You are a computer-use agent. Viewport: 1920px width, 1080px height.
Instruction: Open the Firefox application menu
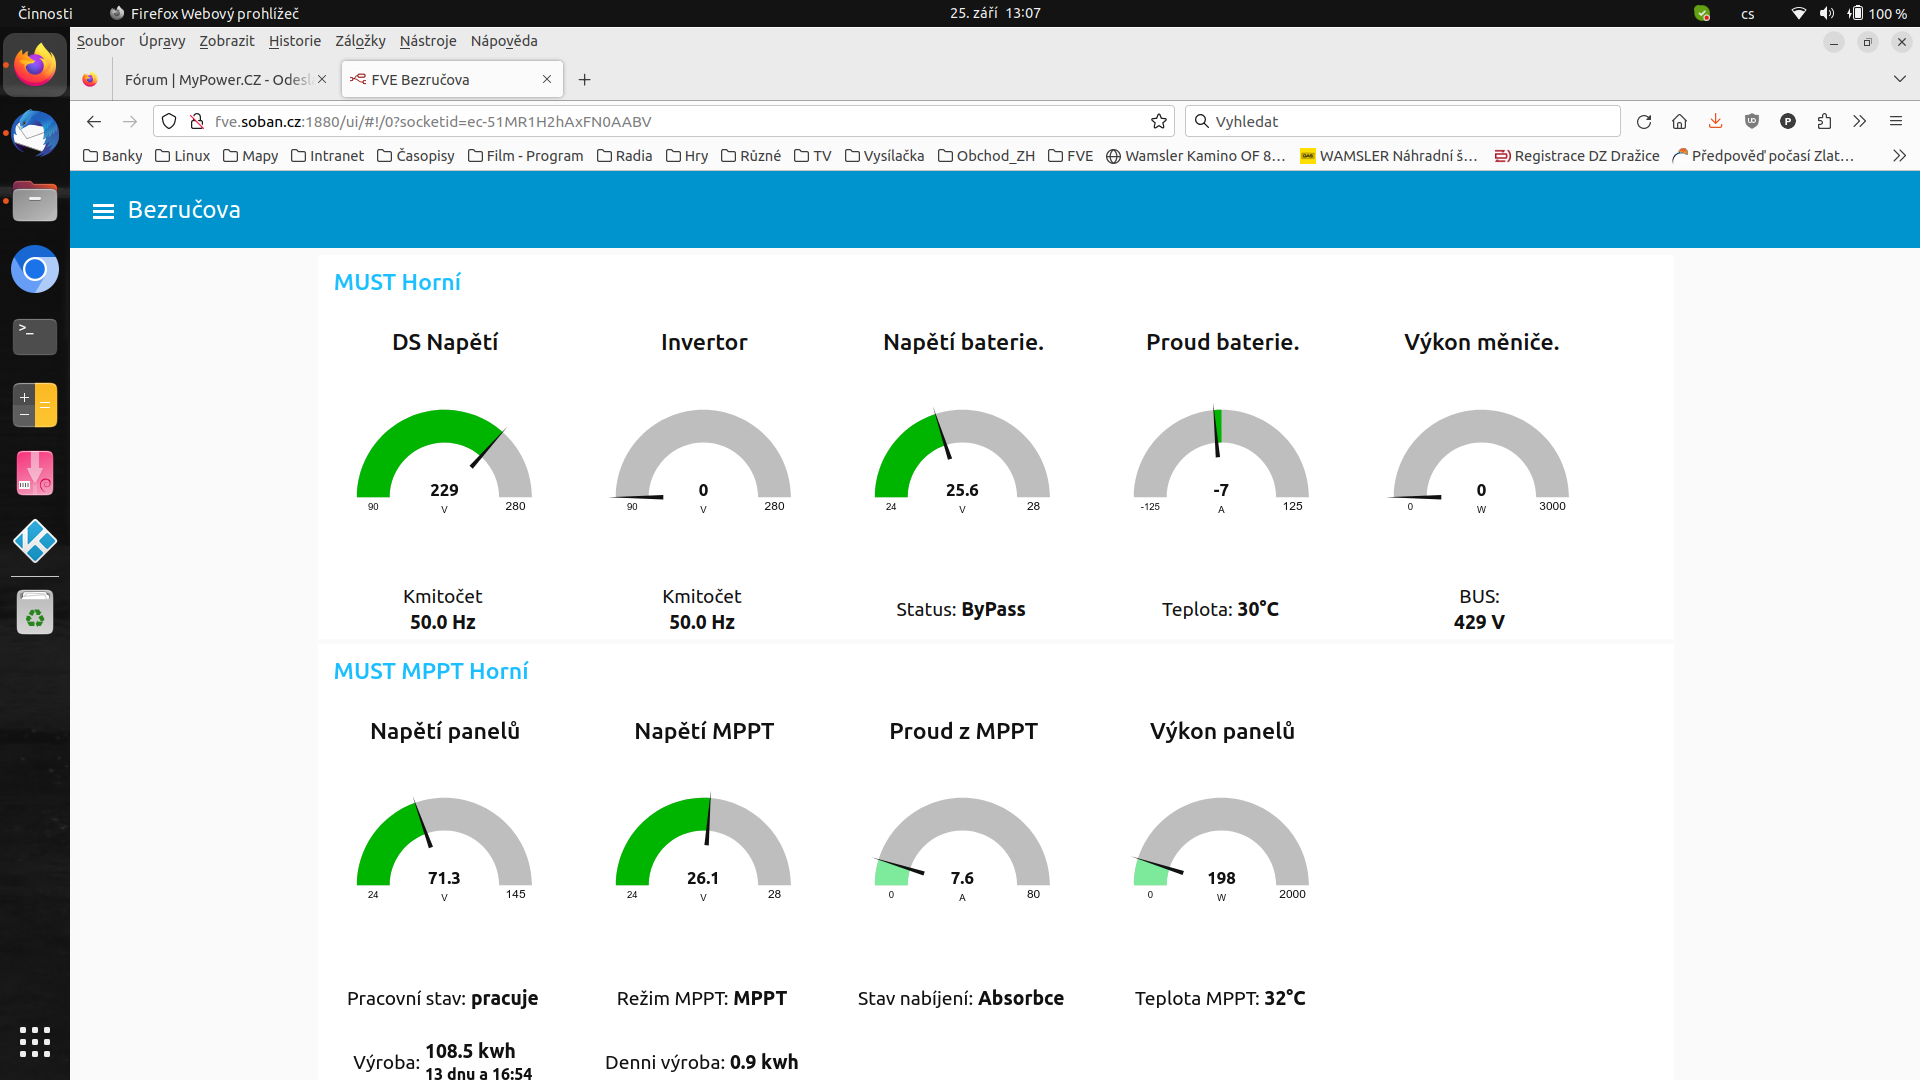[1895, 122]
